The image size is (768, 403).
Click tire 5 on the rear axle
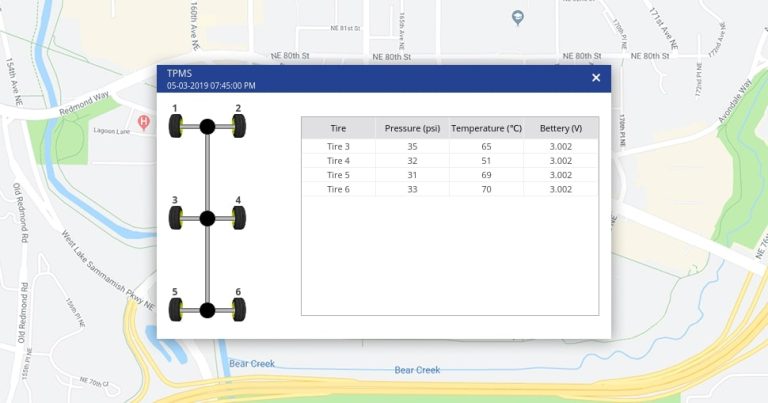coord(175,310)
